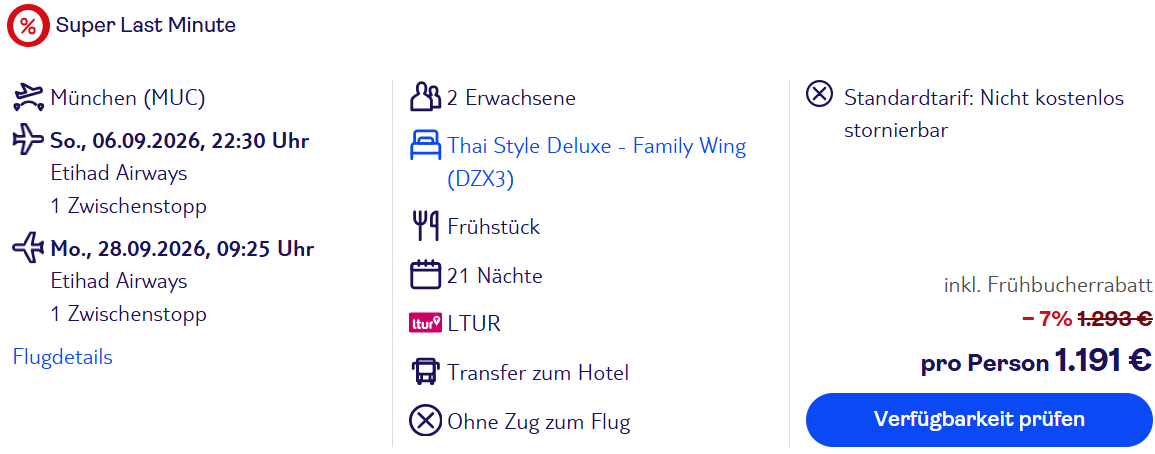Click the red percent Super Last Minute icon
The height and width of the screenshot is (454, 1155).
28,27
